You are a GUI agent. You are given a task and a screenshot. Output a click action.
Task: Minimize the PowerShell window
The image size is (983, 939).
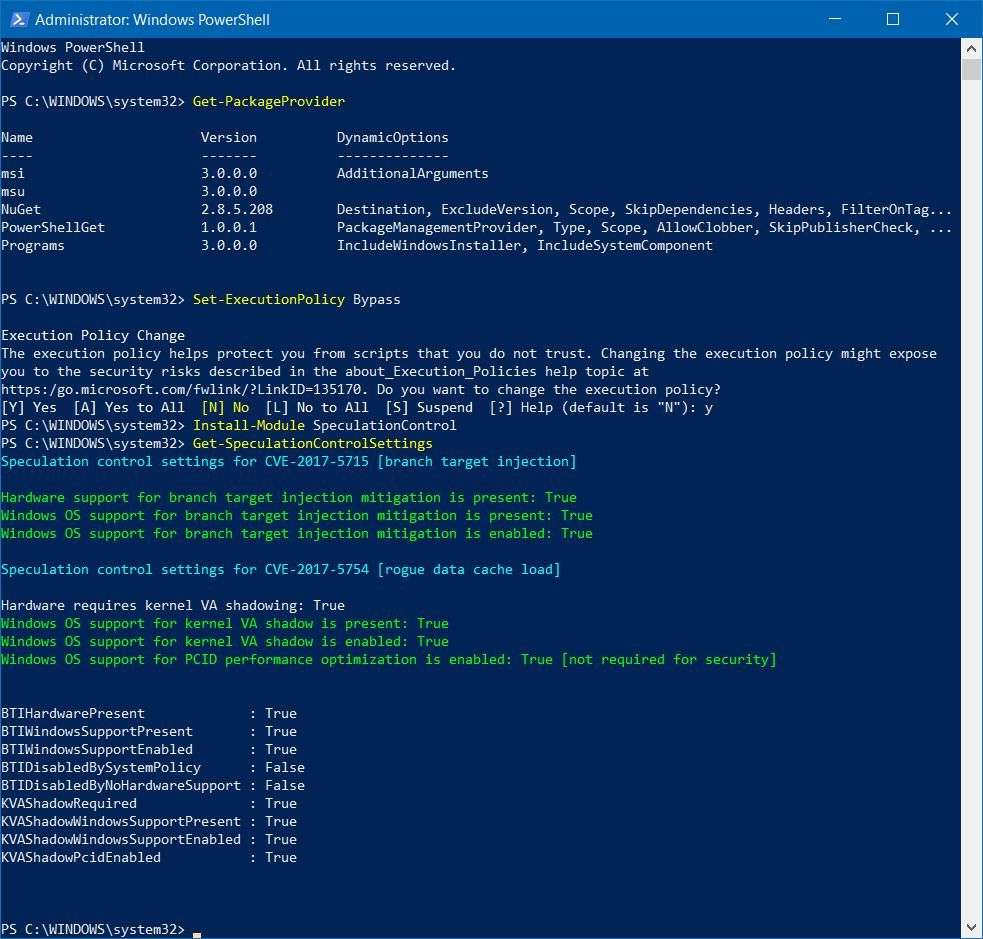(834, 19)
